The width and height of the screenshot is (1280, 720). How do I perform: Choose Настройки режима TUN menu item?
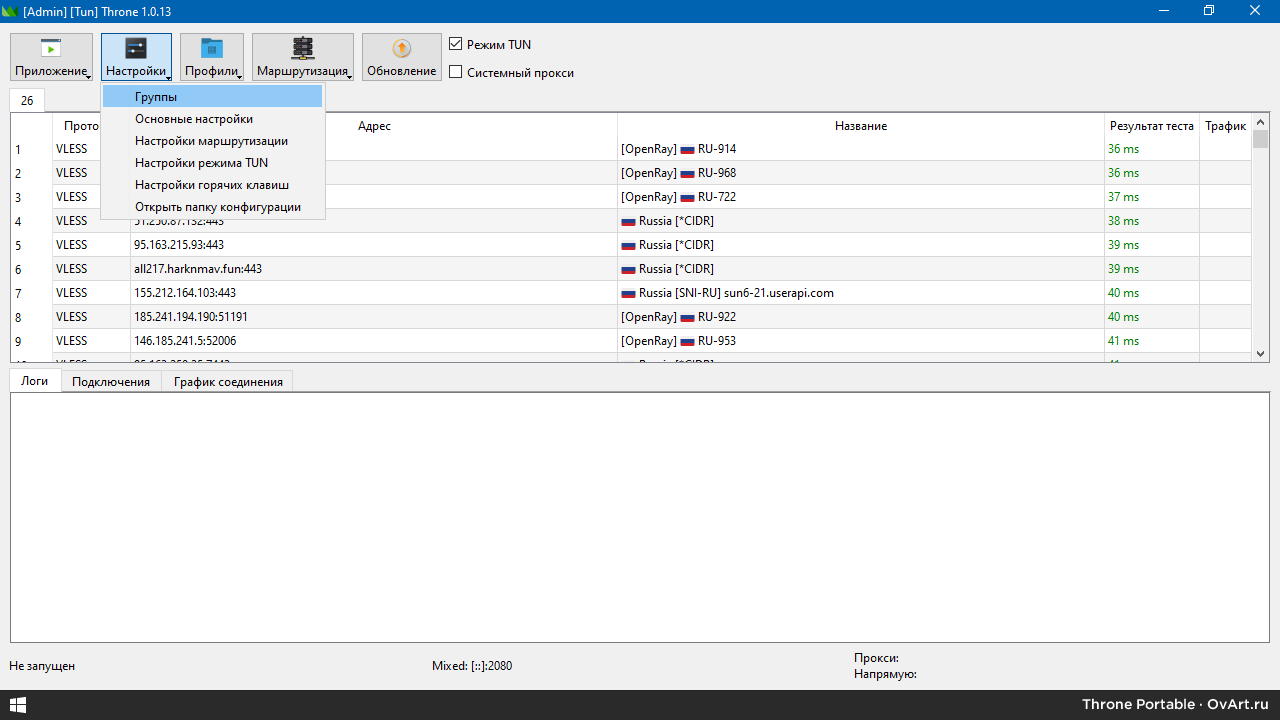tap(201, 163)
